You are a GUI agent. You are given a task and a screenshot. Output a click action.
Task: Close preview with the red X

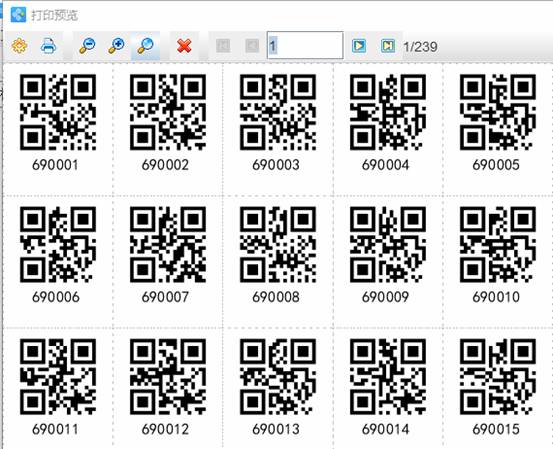pyautogui.click(x=184, y=46)
